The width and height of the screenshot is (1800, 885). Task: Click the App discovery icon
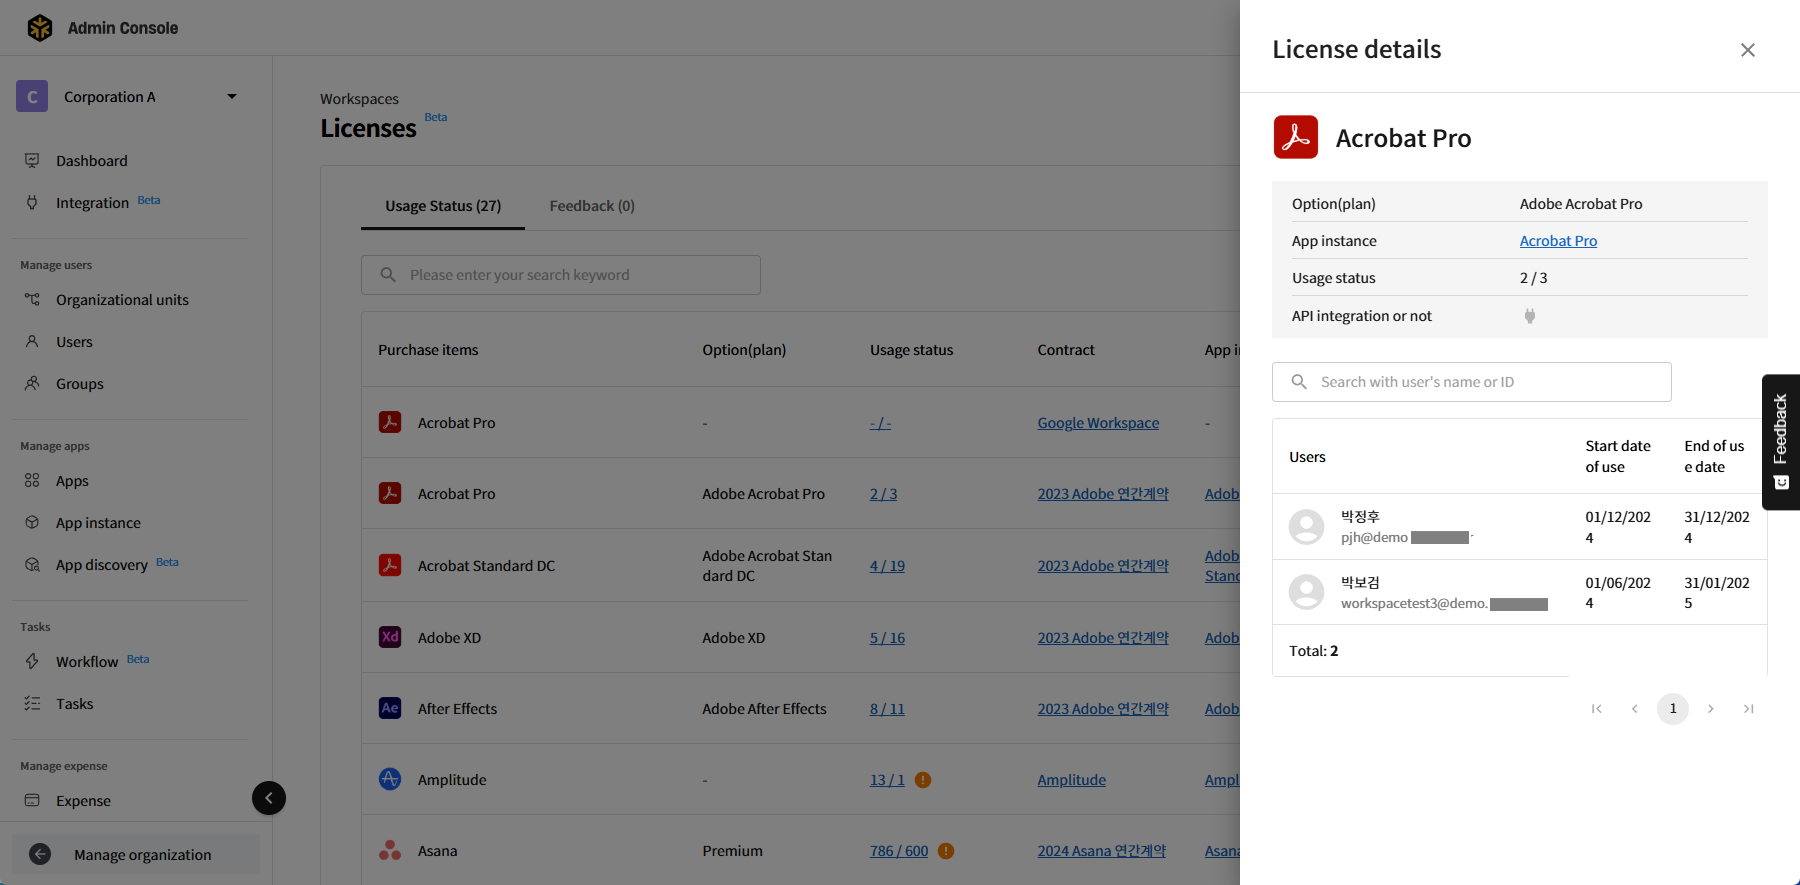(x=32, y=564)
